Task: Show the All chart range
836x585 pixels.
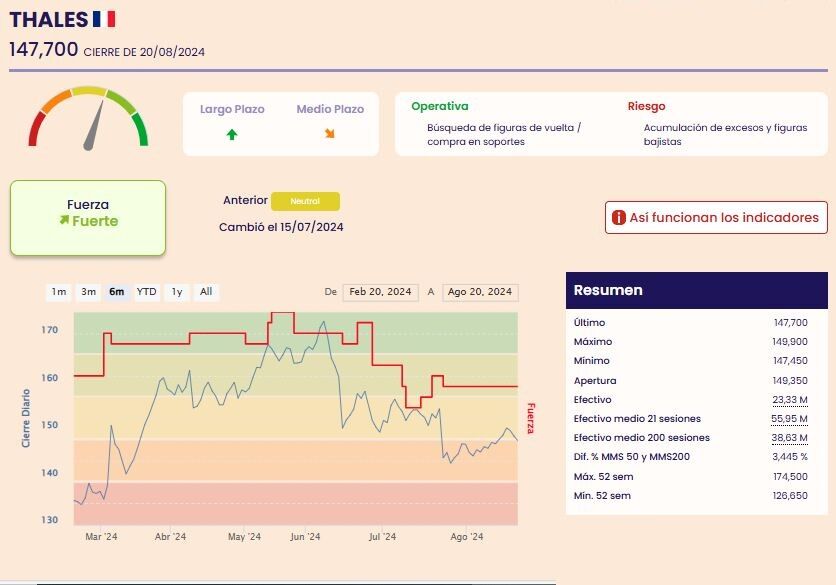Action: 206,292
